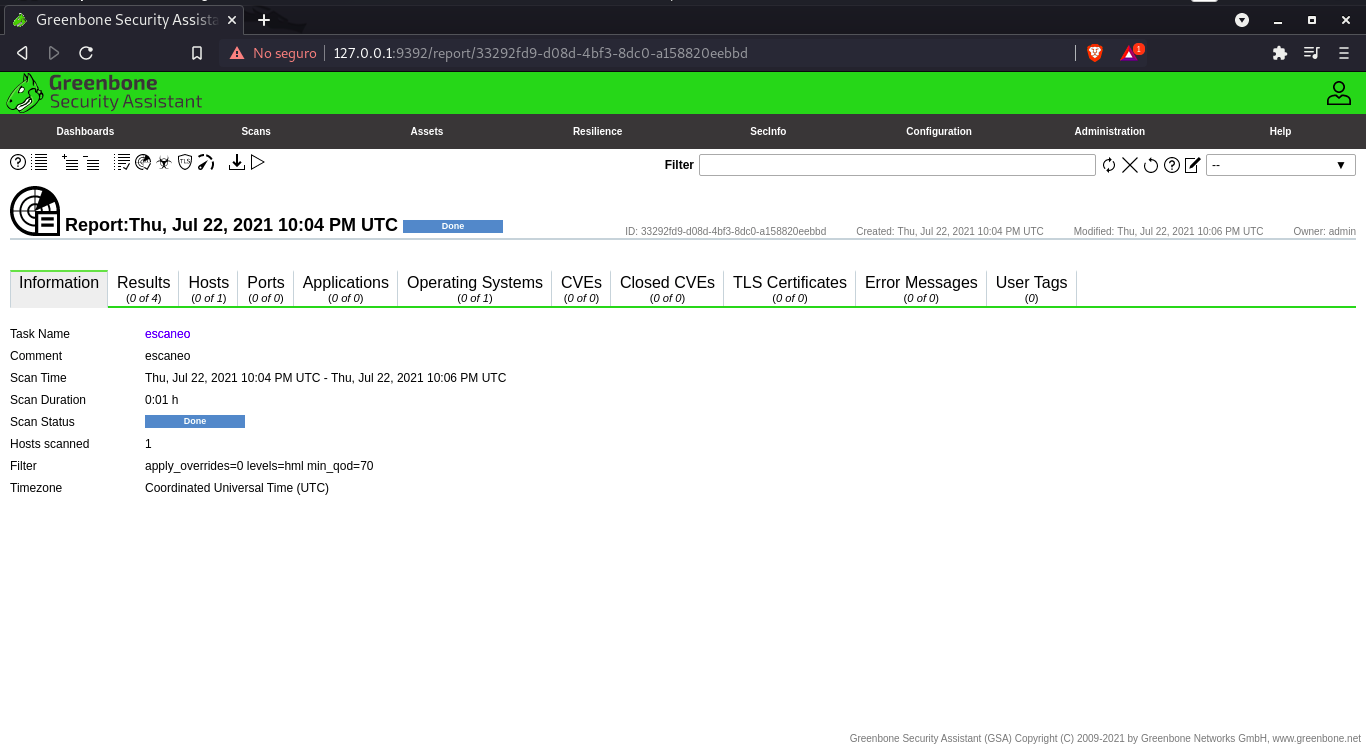The width and height of the screenshot is (1366, 746).
Task: Click the 'Owner: admin' text
Action: click(1324, 232)
